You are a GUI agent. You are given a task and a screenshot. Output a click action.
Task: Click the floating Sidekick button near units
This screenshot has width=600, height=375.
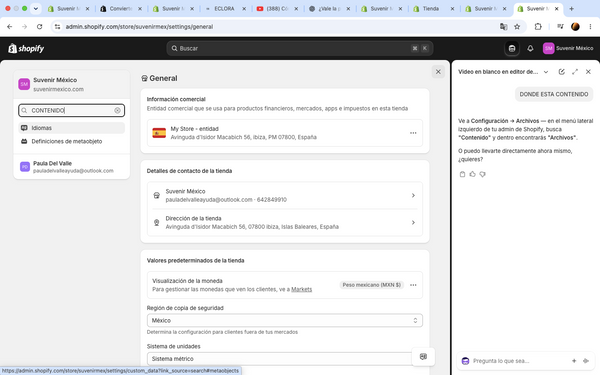[x=423, y=357]
